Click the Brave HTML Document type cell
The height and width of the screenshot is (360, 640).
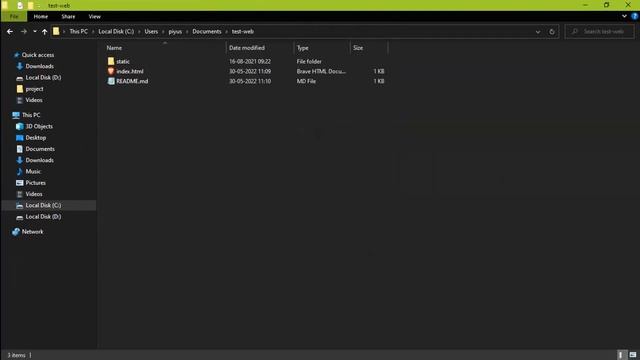(x=321, y=71)
